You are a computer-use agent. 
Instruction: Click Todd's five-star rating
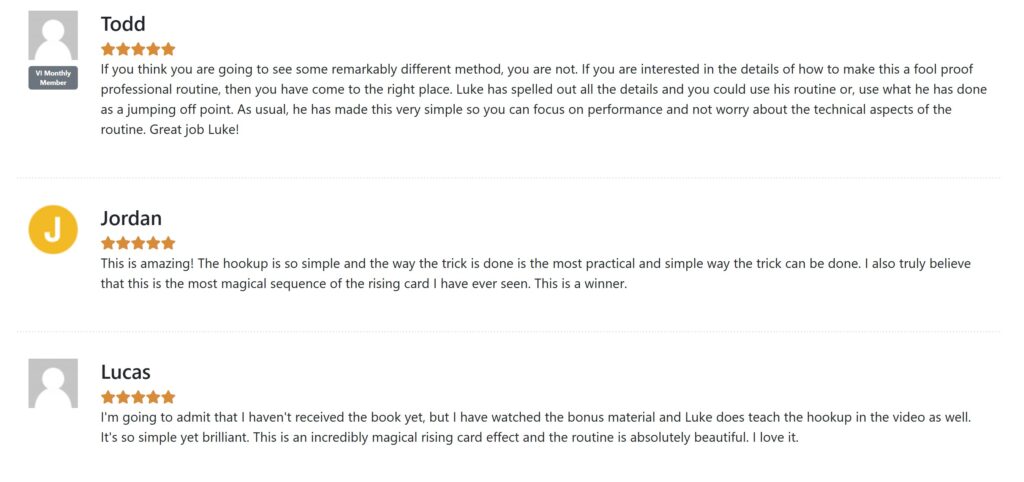coord(138,49)
